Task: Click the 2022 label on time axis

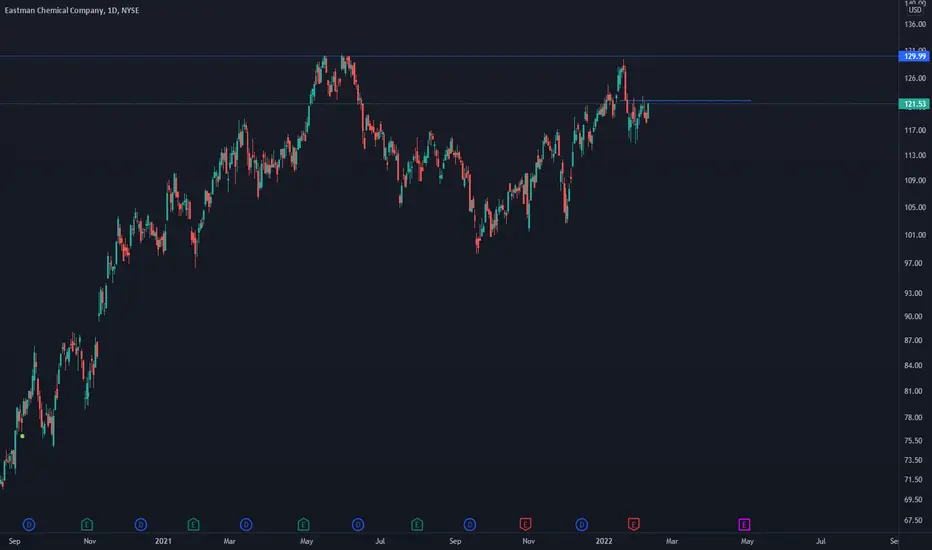Action: coord(604,541)
